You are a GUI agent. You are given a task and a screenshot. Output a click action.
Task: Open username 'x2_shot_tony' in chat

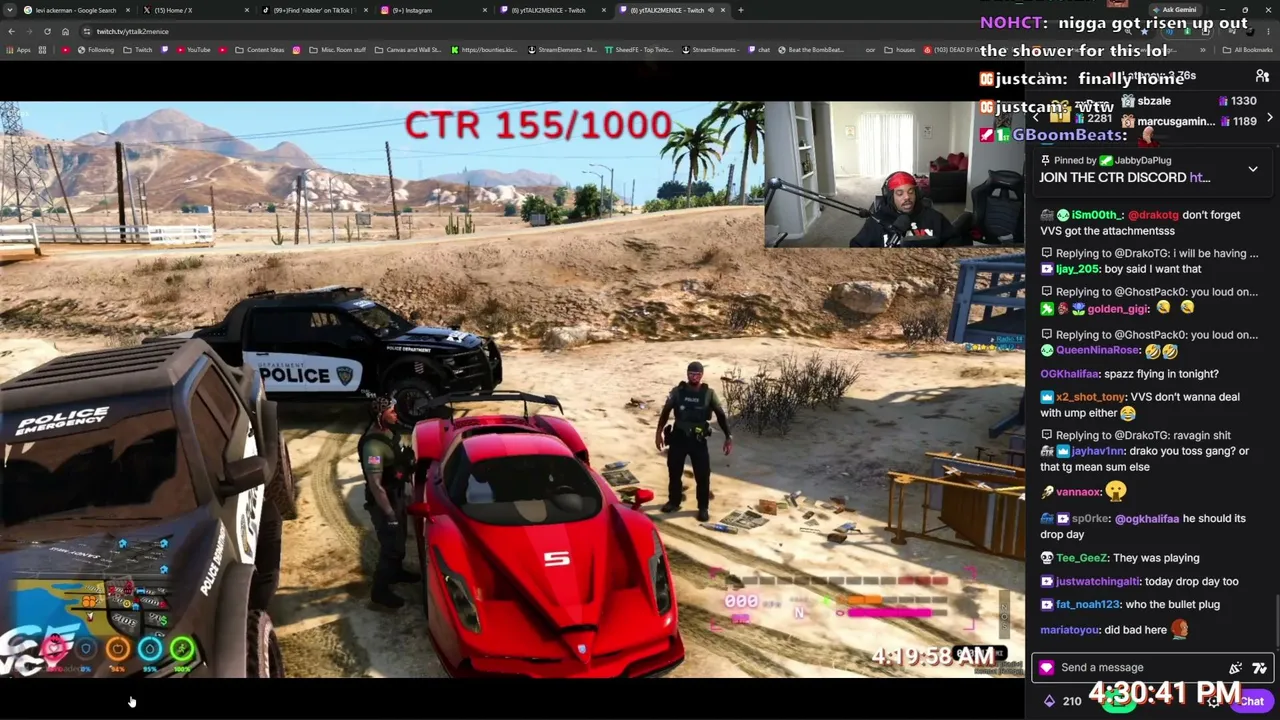pyautogui.click(x=1090, y=397)
